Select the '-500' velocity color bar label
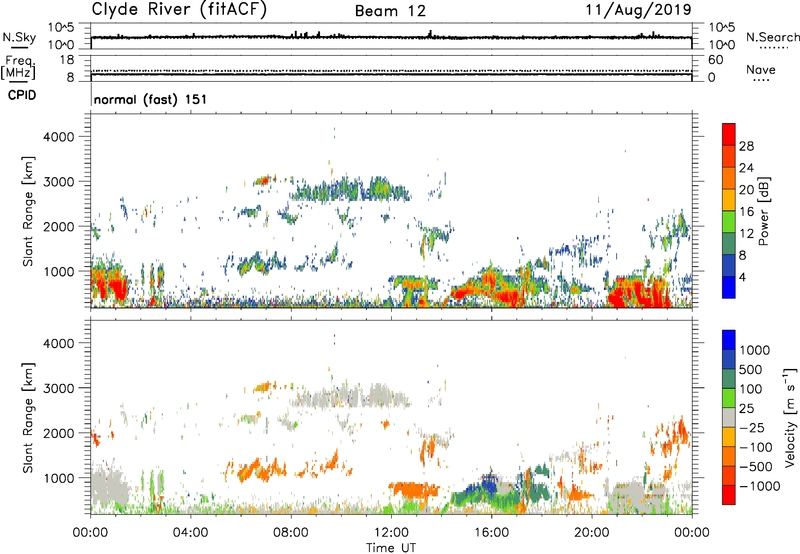The image size is (800, 554). (x=755, y=467)
